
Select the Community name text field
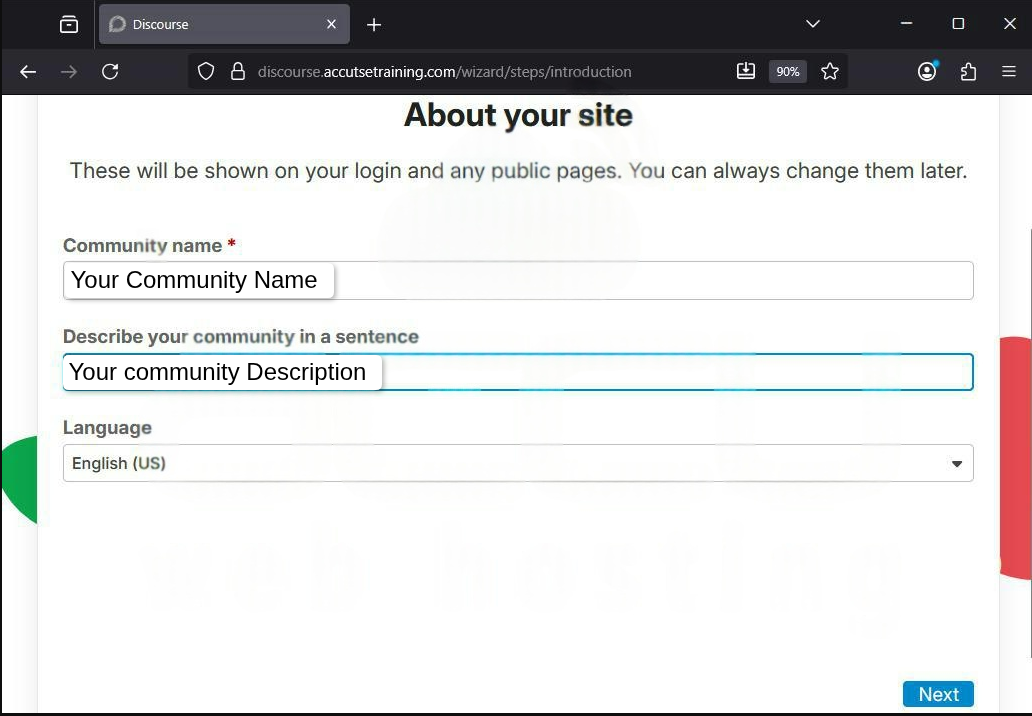coord(518,280)
